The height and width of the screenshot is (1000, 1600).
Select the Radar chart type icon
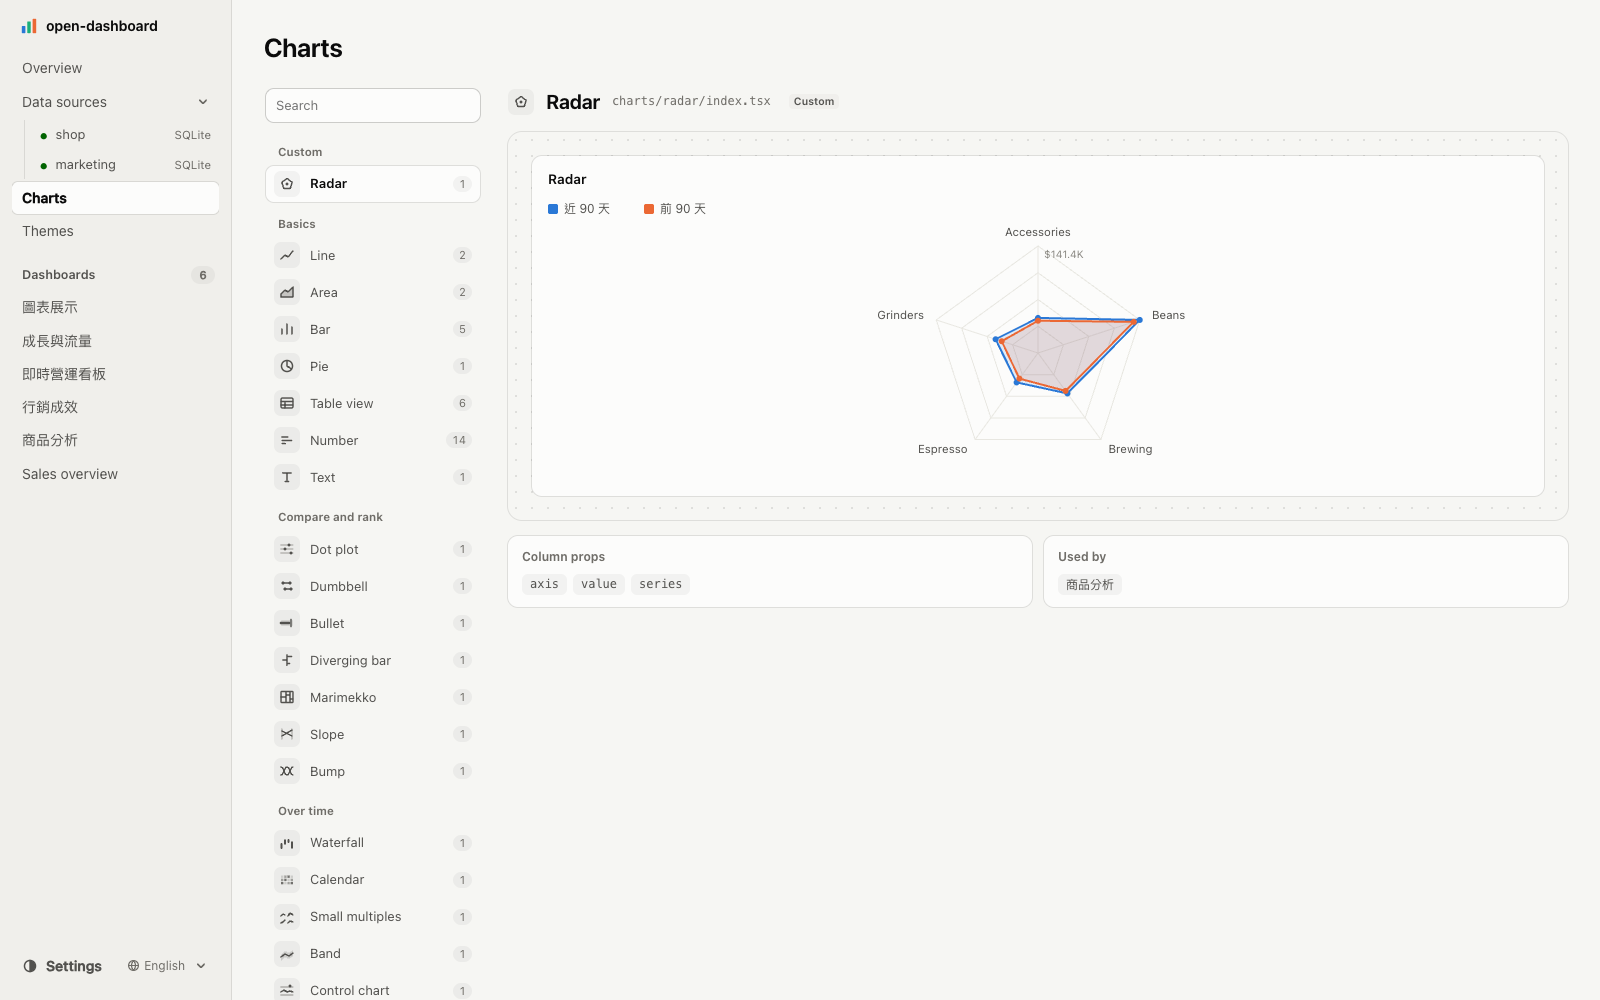(x=287, y=184)
